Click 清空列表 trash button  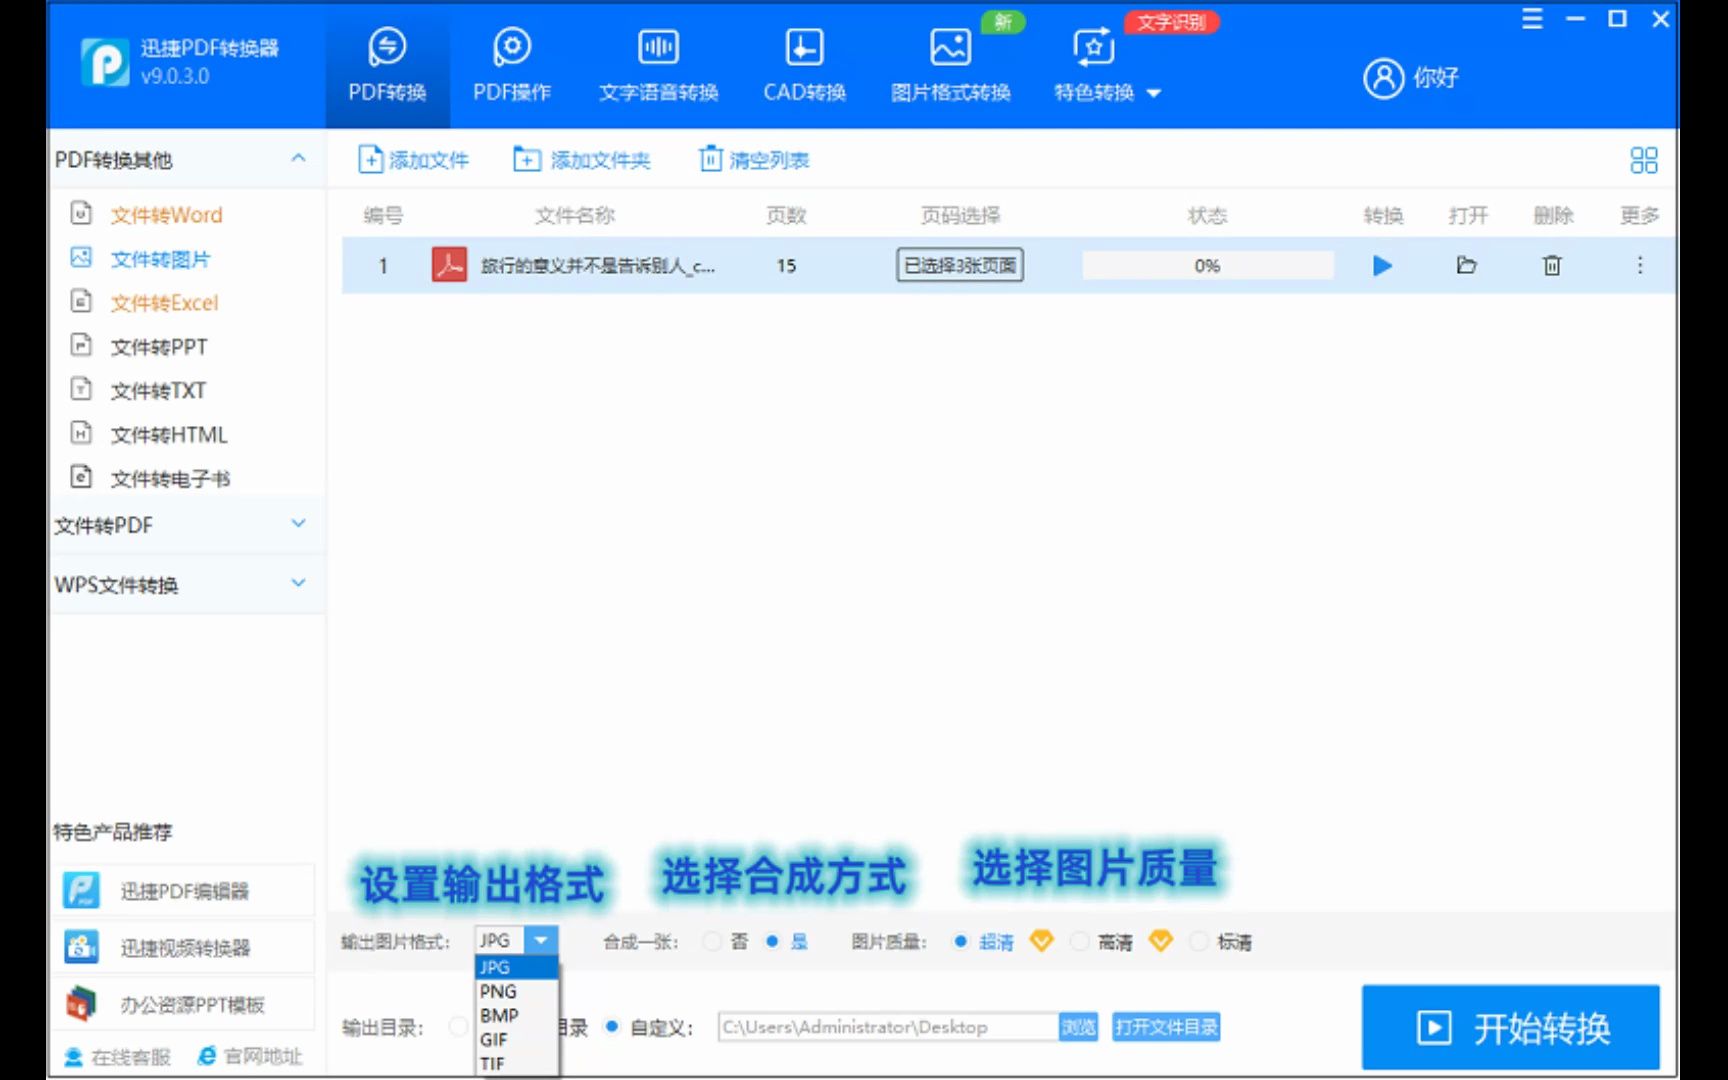(755, 160)
